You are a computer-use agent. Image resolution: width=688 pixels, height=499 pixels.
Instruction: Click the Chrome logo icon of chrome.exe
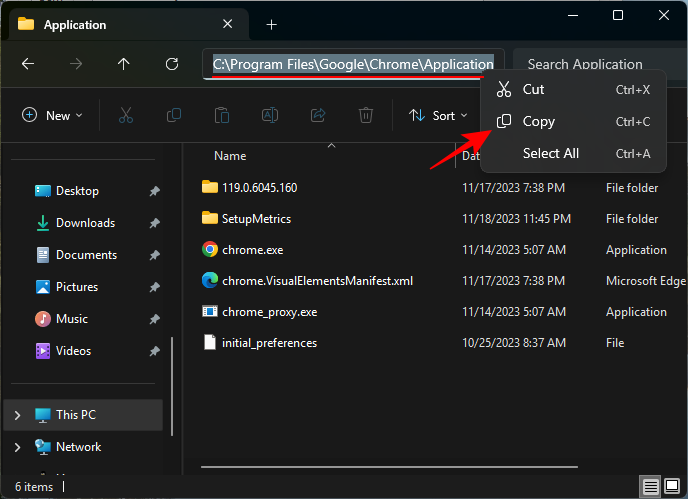pyautogui.click(x=210, y=249)
